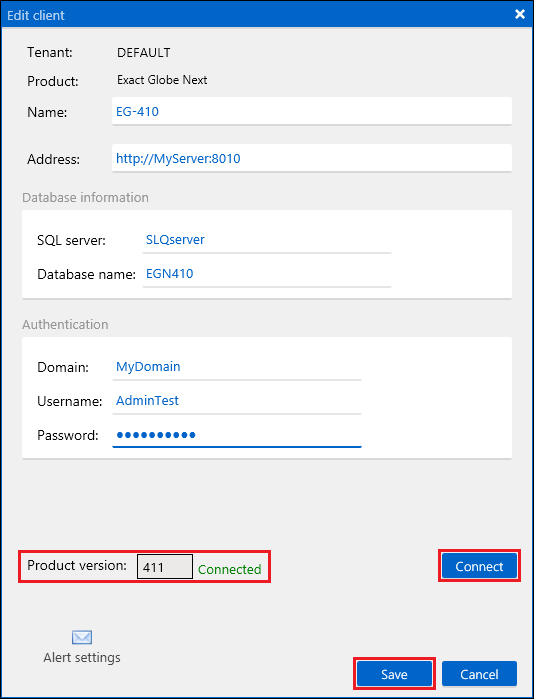Focus the Domain field showing MyDomain
This screenshot has height=699, width=534.
click(x=237, y=367)
